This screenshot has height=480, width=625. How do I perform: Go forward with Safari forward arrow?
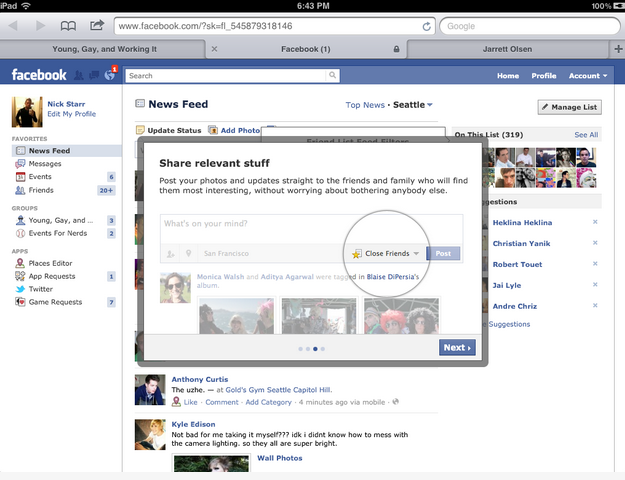pyautogui.click(x=41, y=26)
